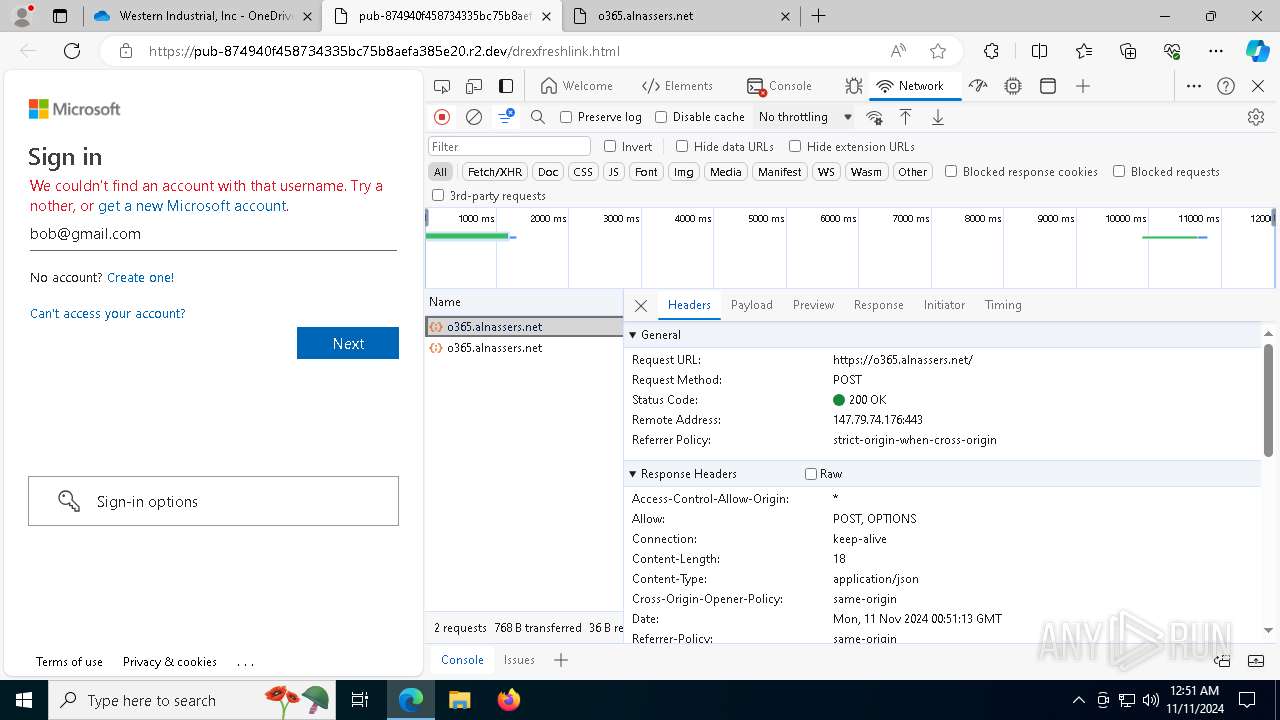Select second o365.alnassers.net request row
This screenshot has height=720, width=1280.
click(524, 348)
